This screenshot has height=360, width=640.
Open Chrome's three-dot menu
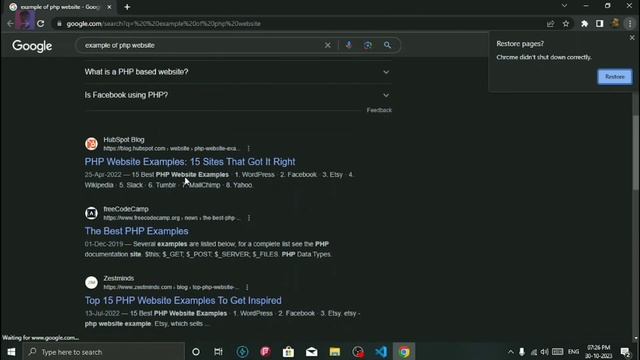coord(630,24)
